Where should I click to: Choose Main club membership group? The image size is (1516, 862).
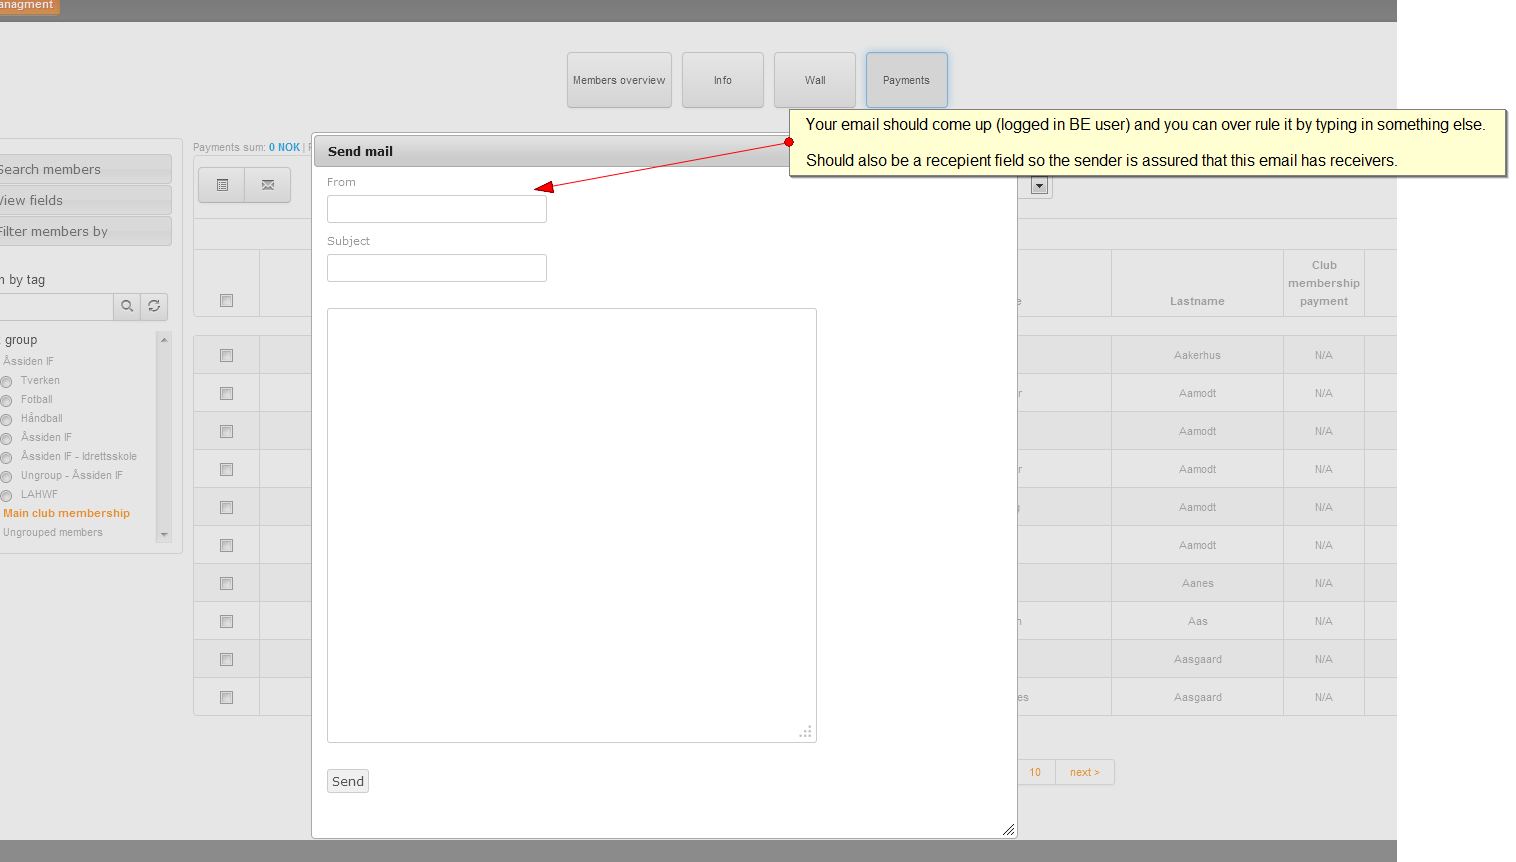tap(66, 513)
